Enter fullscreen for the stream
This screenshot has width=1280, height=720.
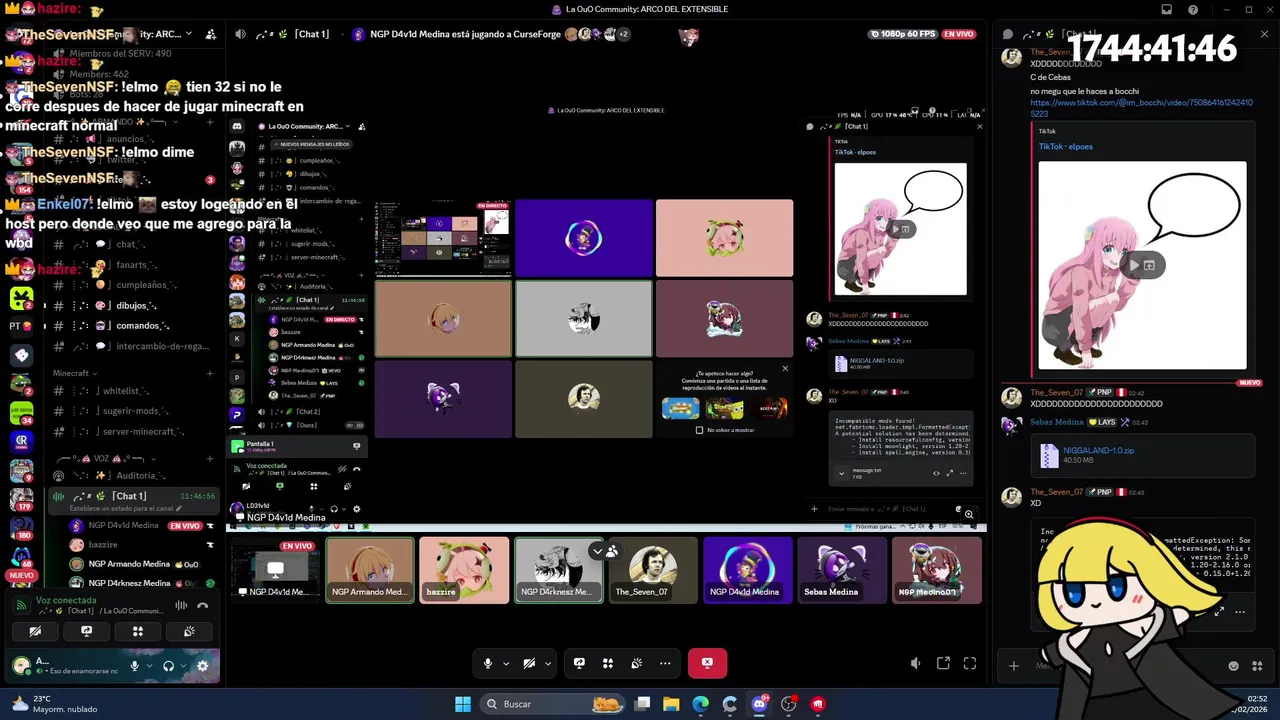[970, 663]
